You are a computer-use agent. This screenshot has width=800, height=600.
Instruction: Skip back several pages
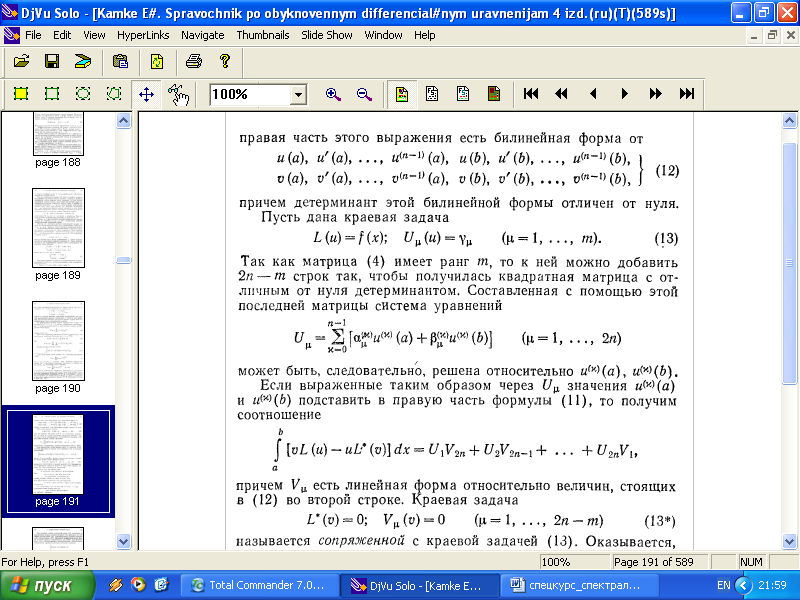tap(561, 94)
